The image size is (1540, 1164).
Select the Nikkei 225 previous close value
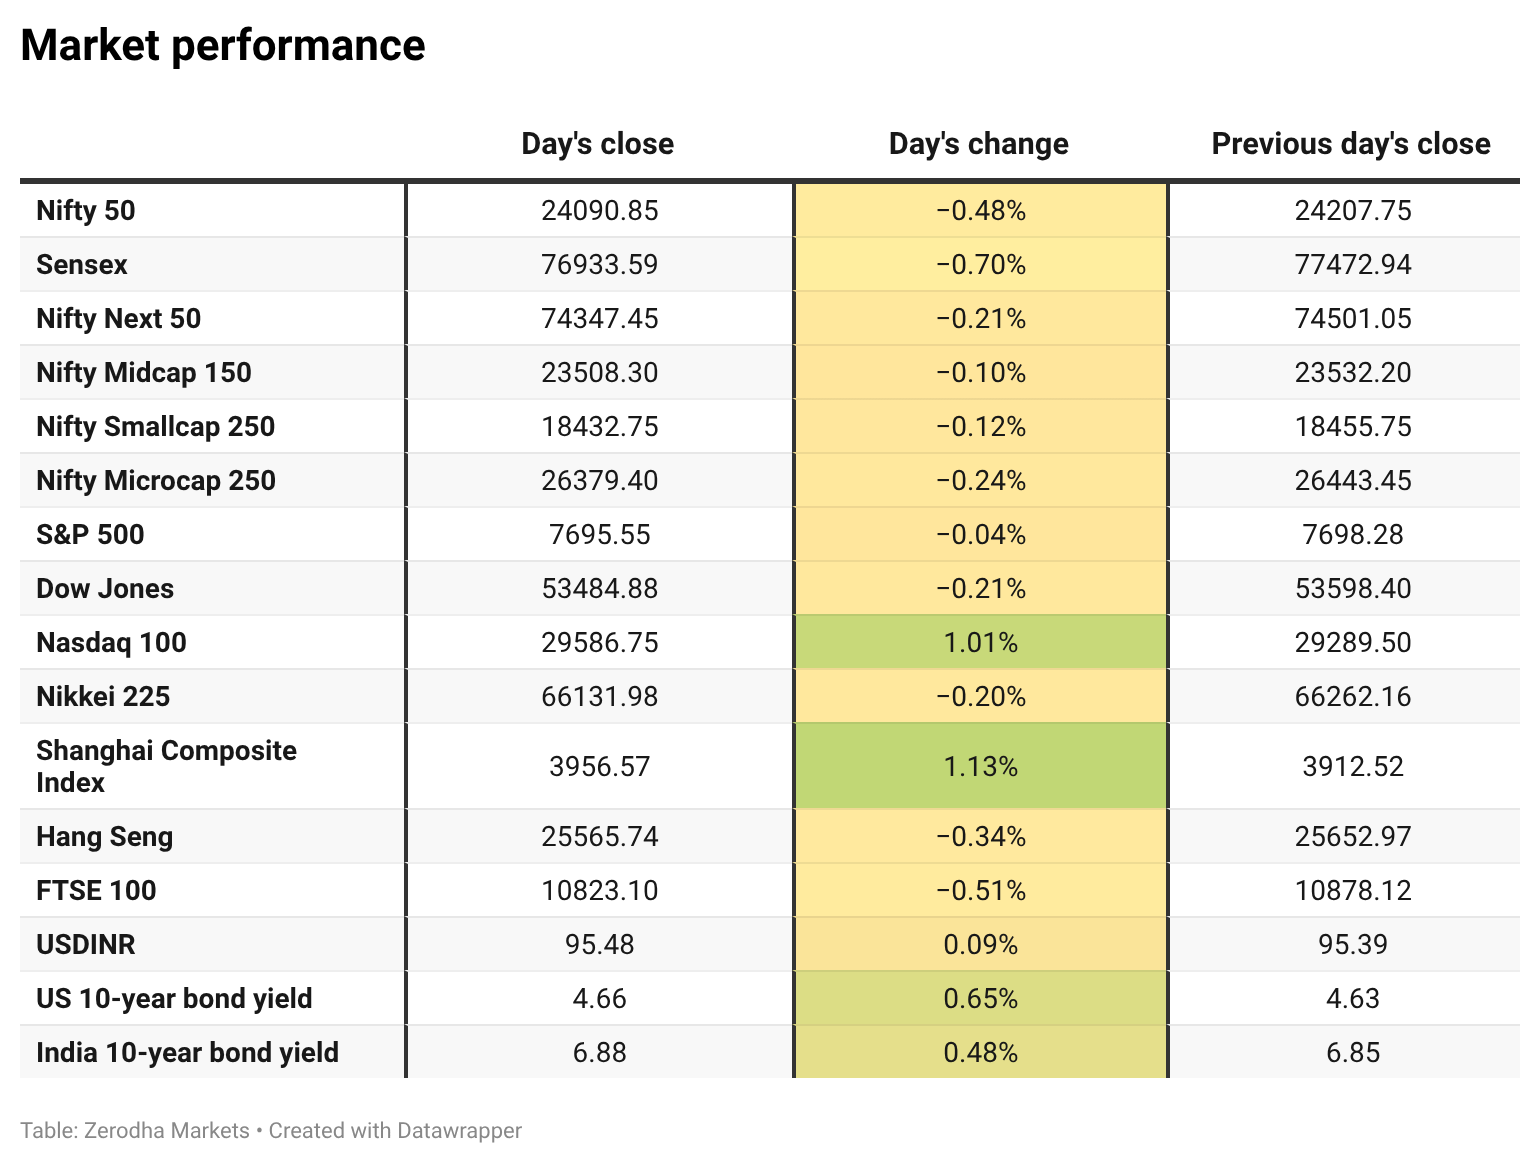click(1353, 697)
